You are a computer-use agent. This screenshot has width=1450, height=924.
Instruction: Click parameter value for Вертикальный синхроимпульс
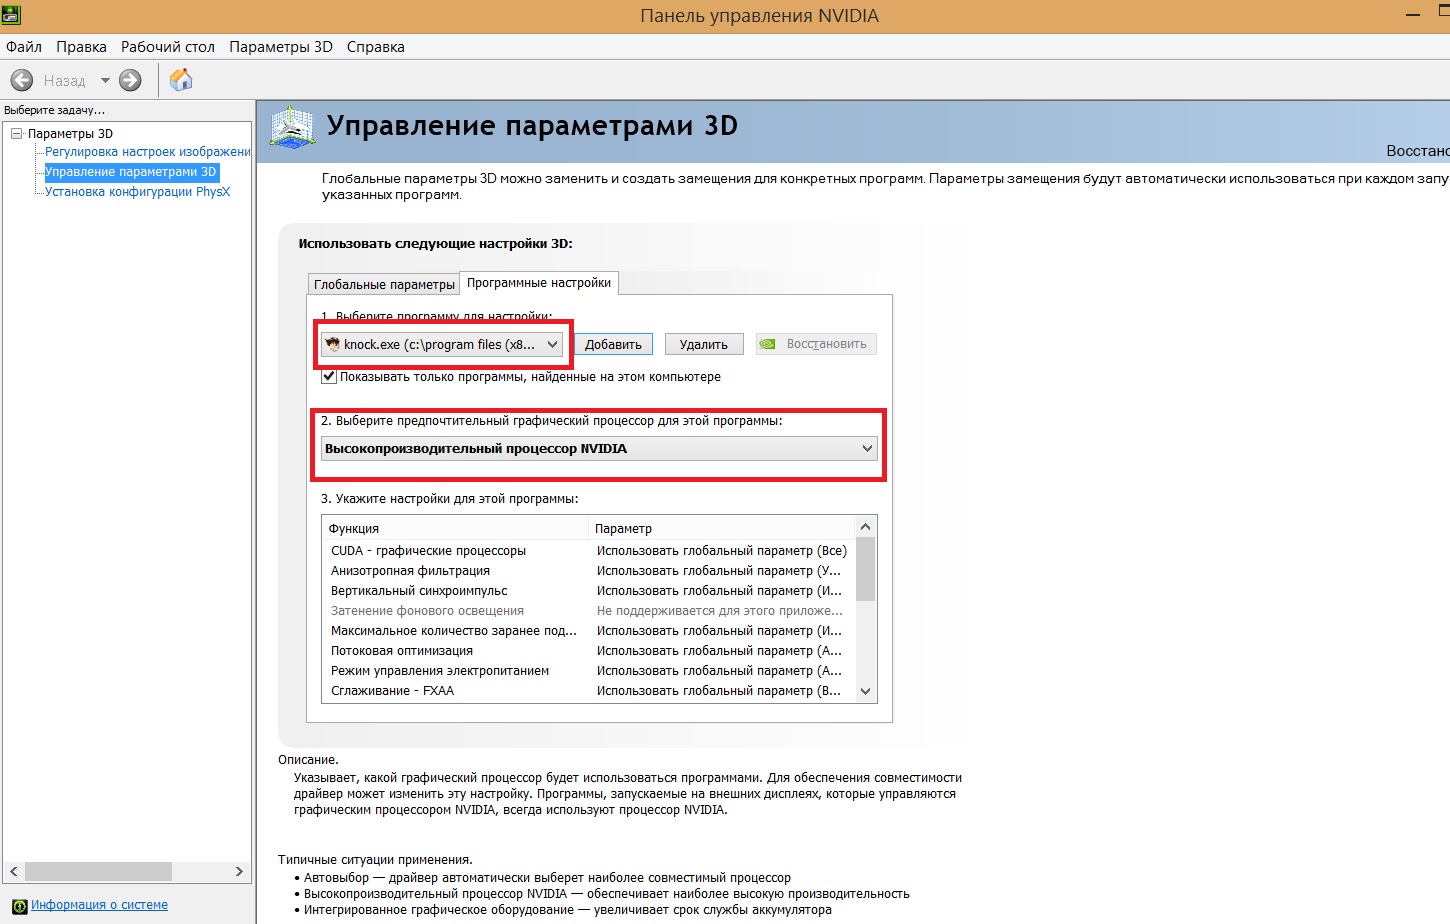click(720, 591)
